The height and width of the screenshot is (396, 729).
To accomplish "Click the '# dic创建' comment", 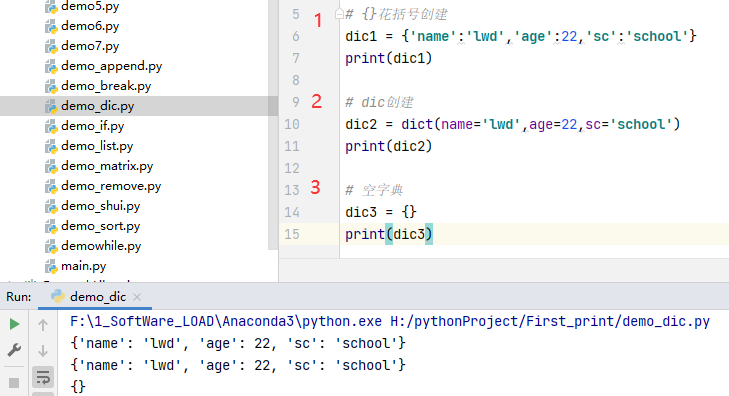I will 379,102.
